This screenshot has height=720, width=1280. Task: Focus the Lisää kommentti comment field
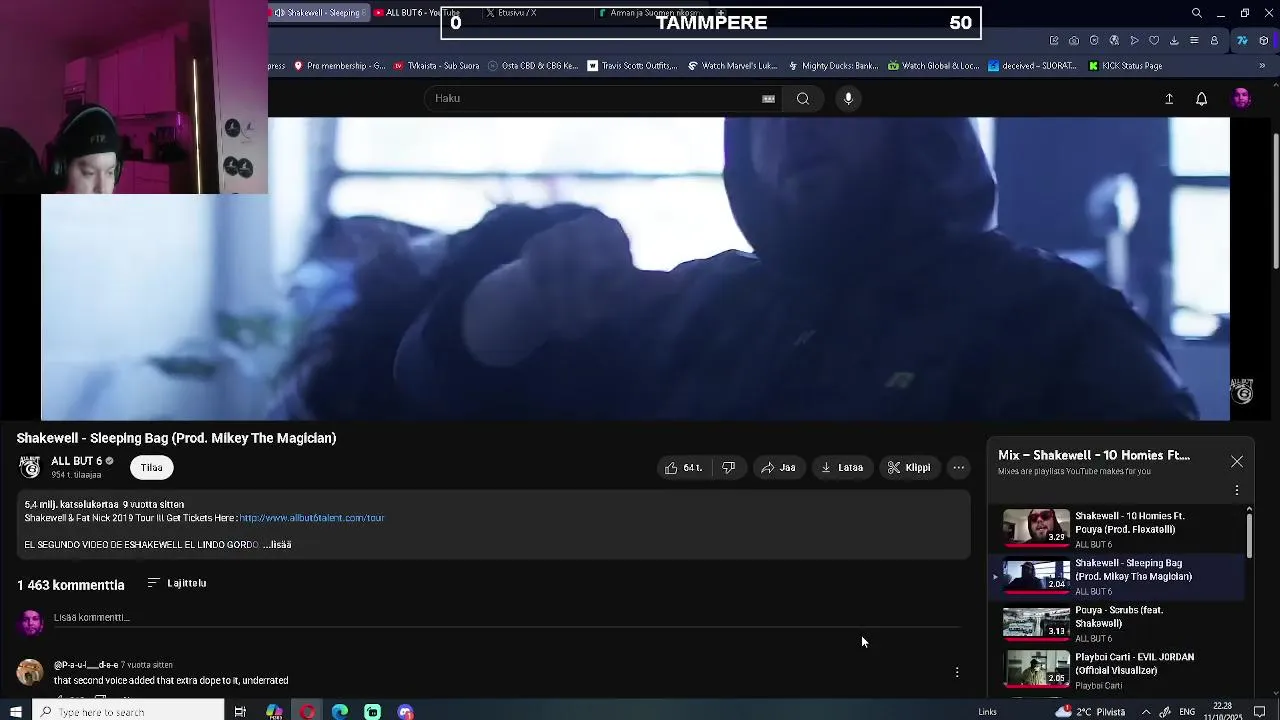coord(506,618)
